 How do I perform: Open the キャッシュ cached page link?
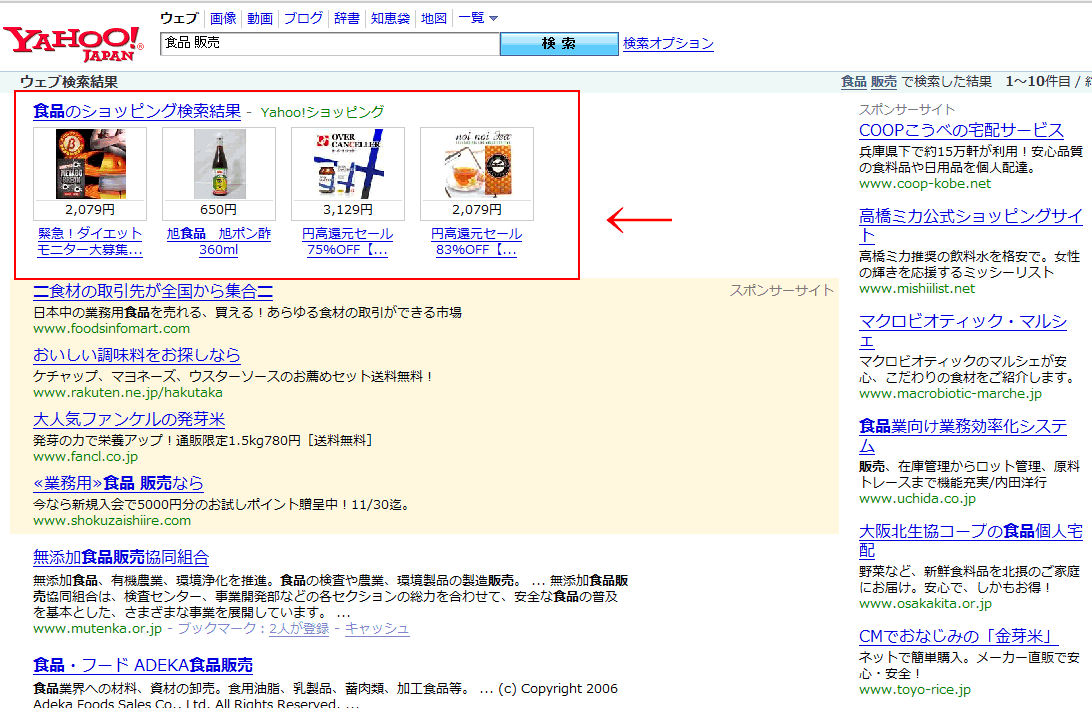click(377, 629)
